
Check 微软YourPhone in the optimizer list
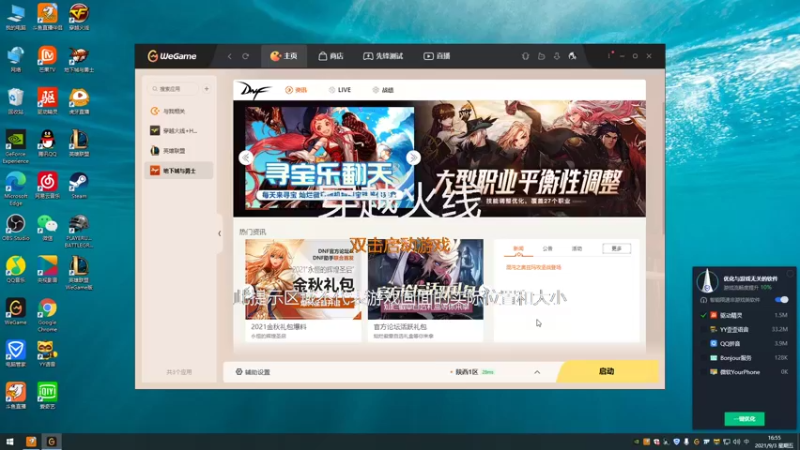tap(703, 372)
